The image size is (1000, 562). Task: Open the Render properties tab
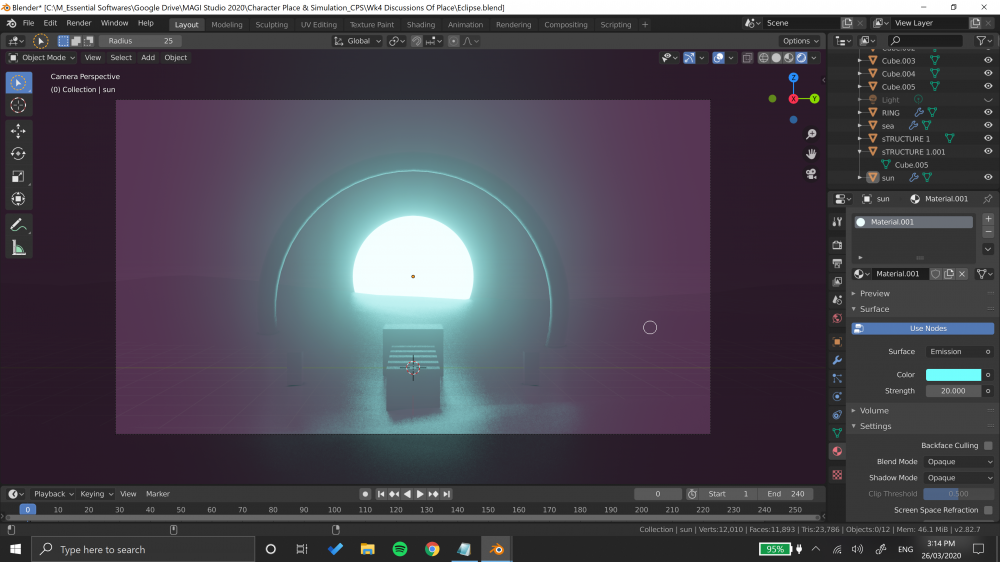point(837,245)
